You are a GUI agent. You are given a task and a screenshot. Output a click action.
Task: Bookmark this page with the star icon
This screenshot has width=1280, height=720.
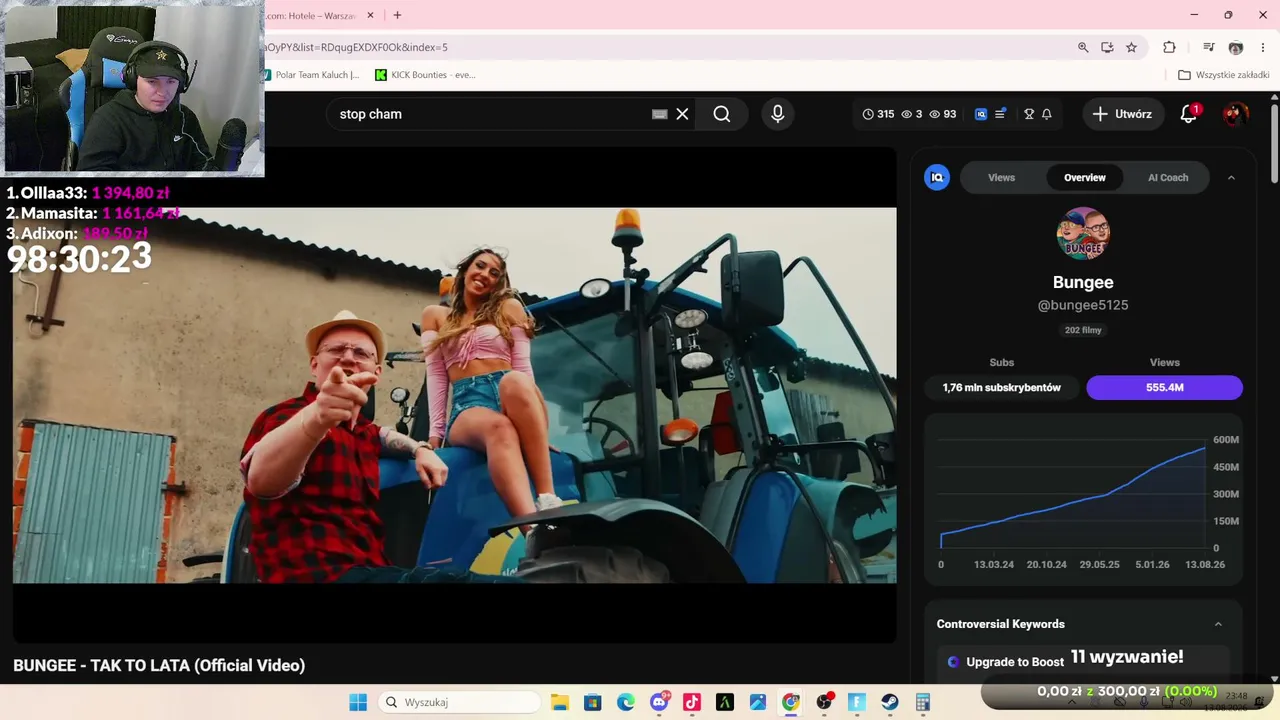pos(1131,47)
